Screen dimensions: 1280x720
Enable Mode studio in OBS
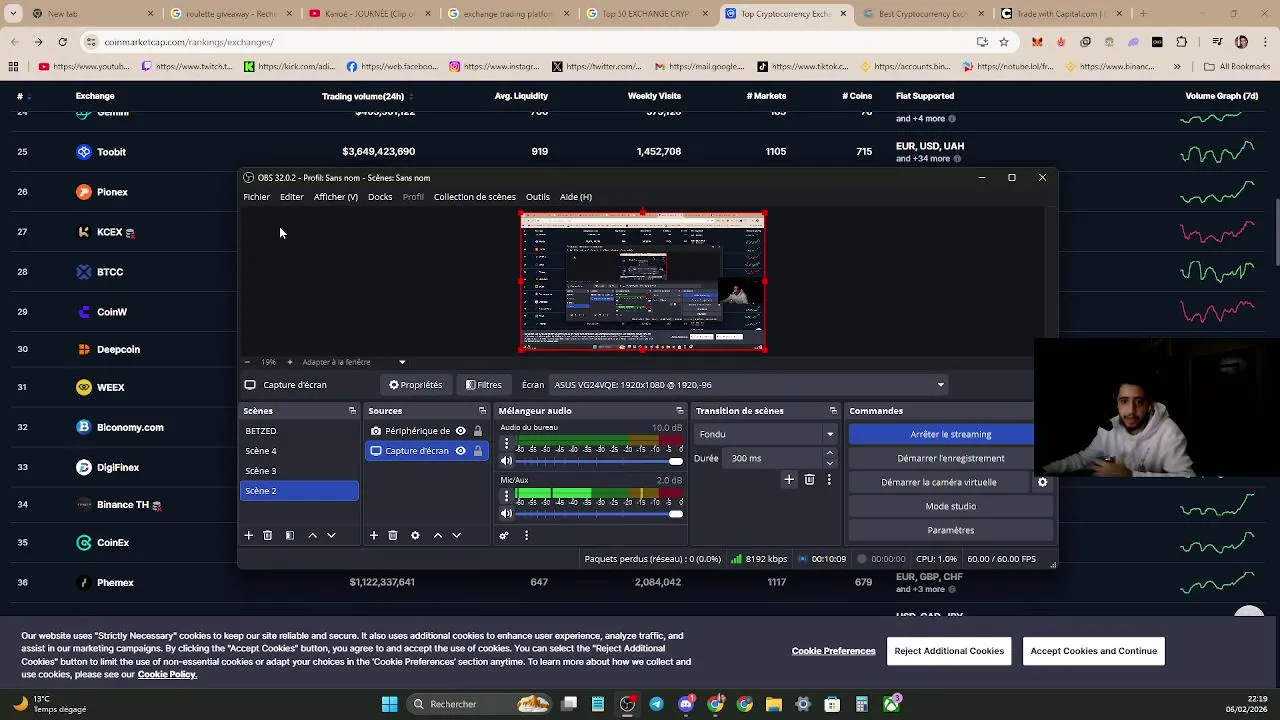pos(950,506)
